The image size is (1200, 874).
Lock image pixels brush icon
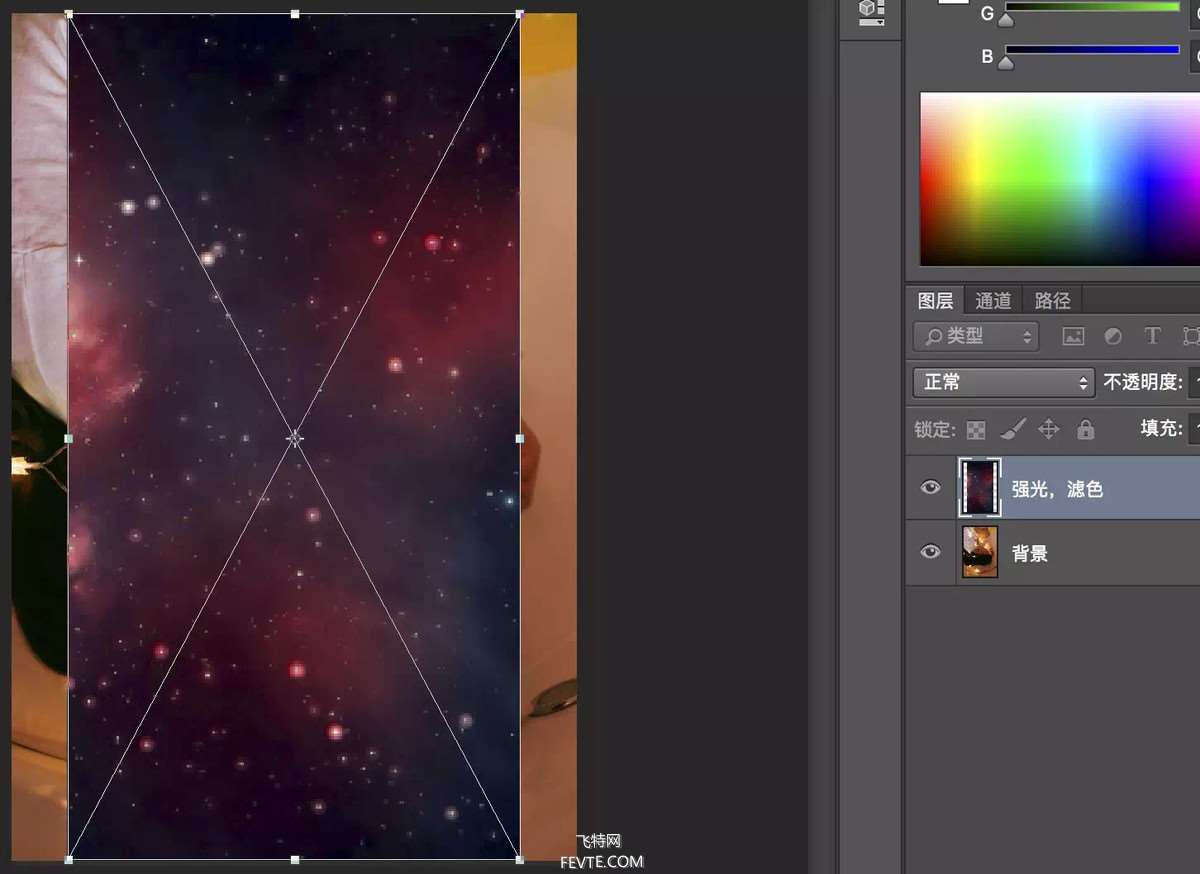click(1012, 430)
